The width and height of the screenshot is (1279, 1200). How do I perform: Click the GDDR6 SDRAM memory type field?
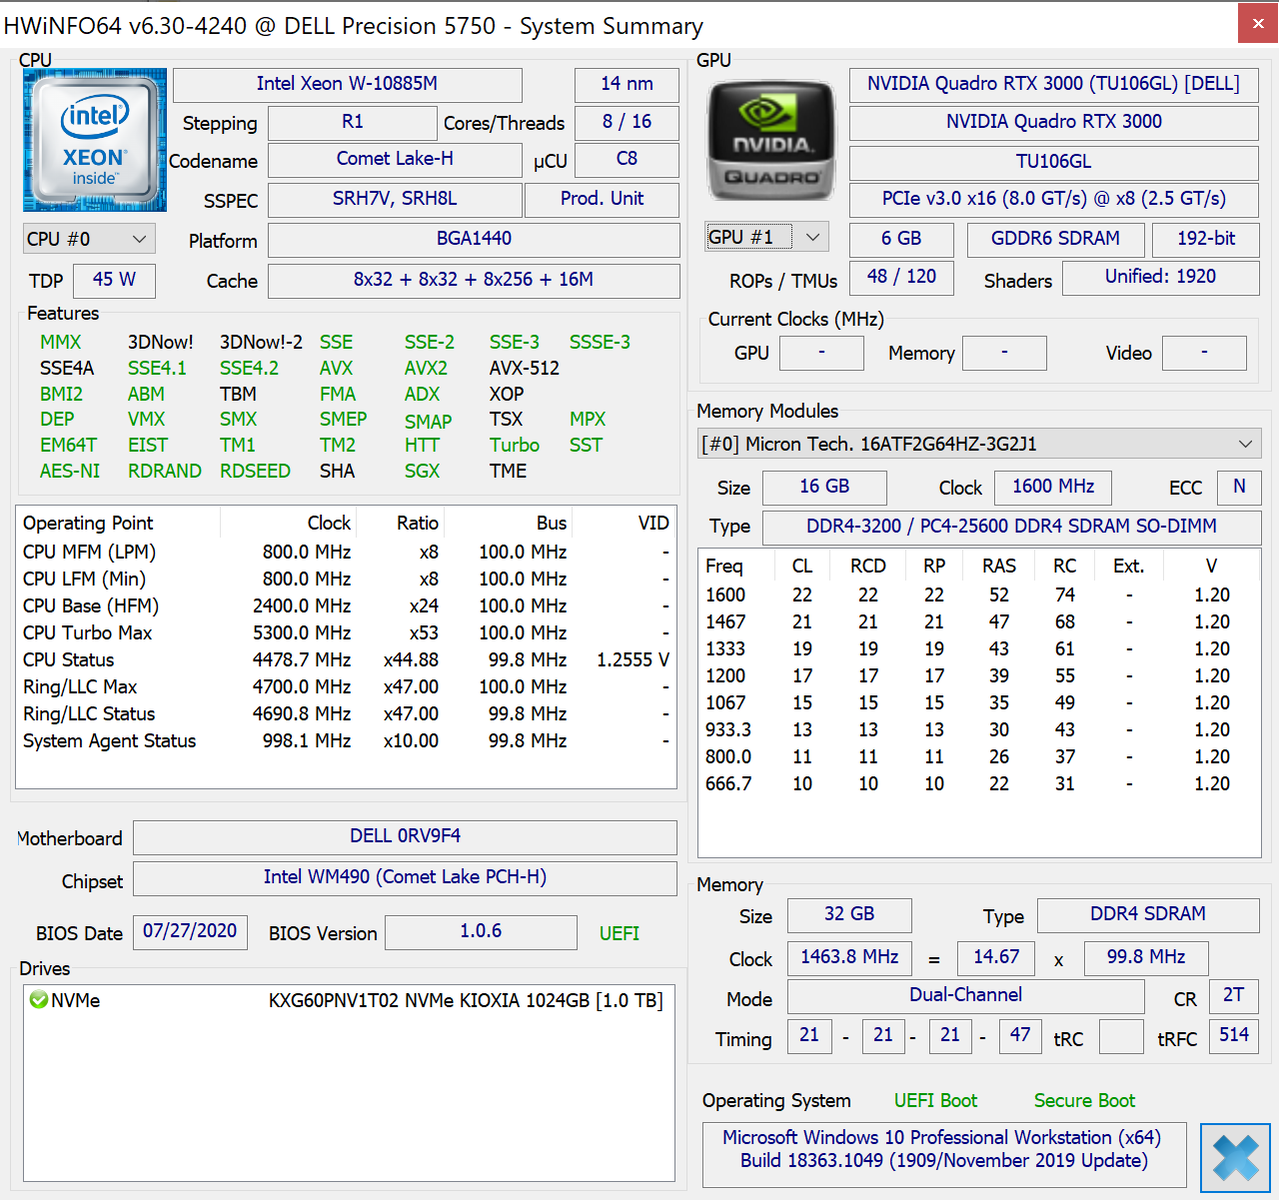click(x=1055, y=239)
